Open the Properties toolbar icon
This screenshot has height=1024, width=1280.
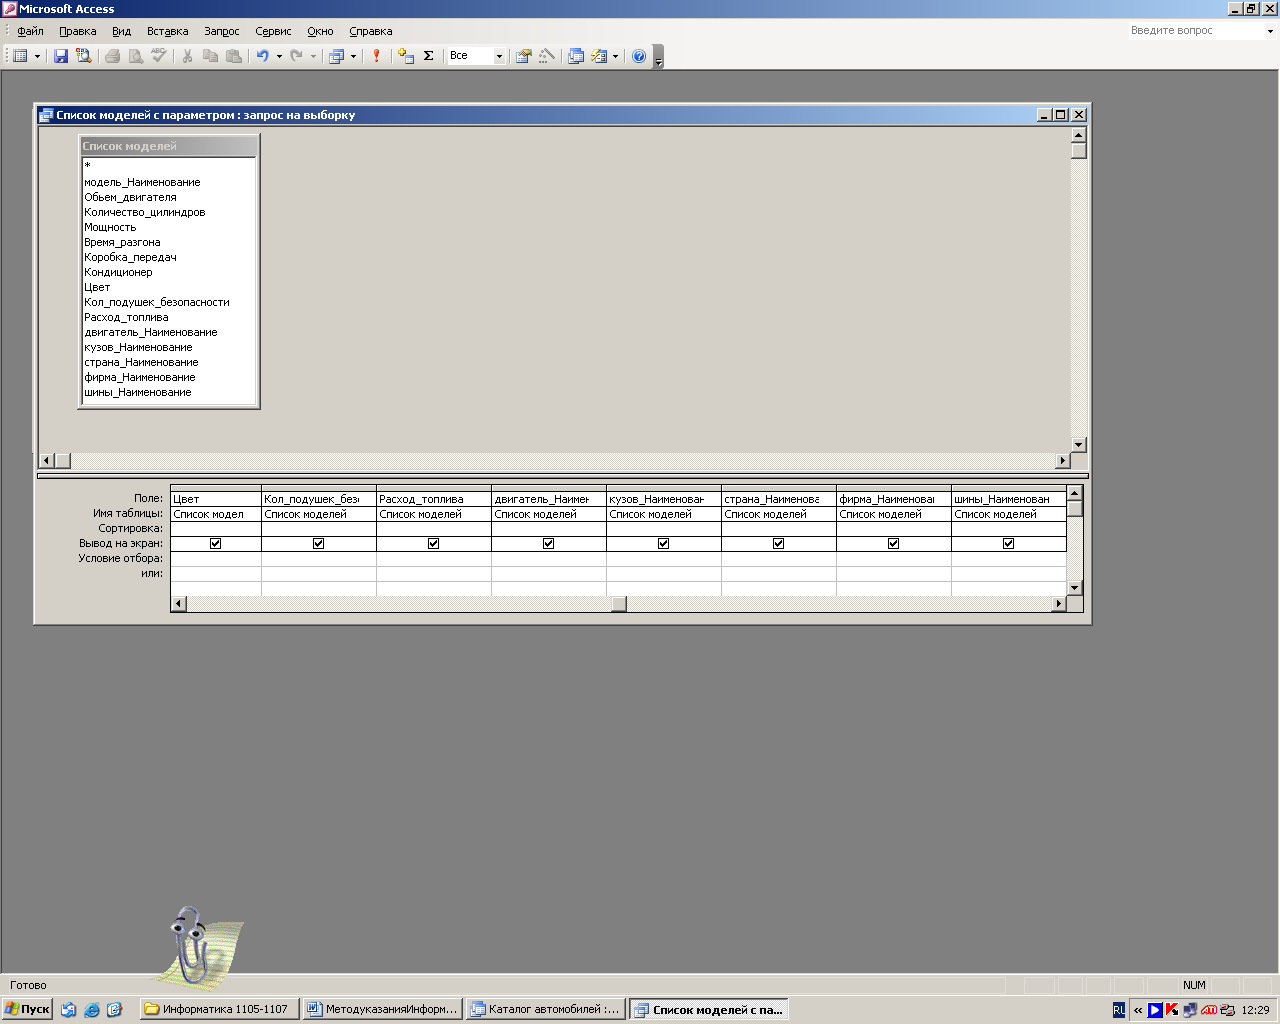click(523, 56)
